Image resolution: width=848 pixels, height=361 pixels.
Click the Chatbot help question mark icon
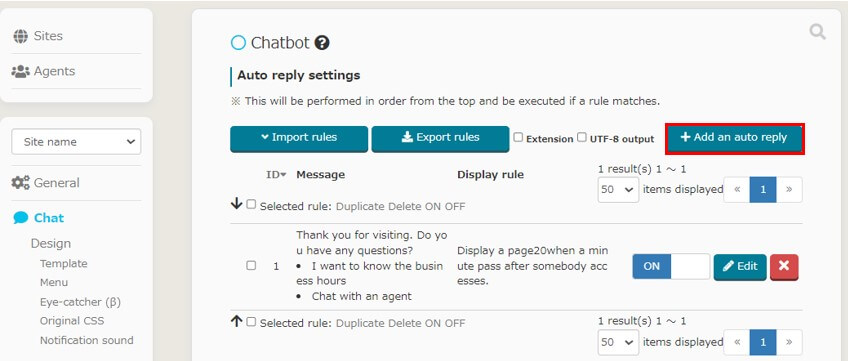coord(322,43)
